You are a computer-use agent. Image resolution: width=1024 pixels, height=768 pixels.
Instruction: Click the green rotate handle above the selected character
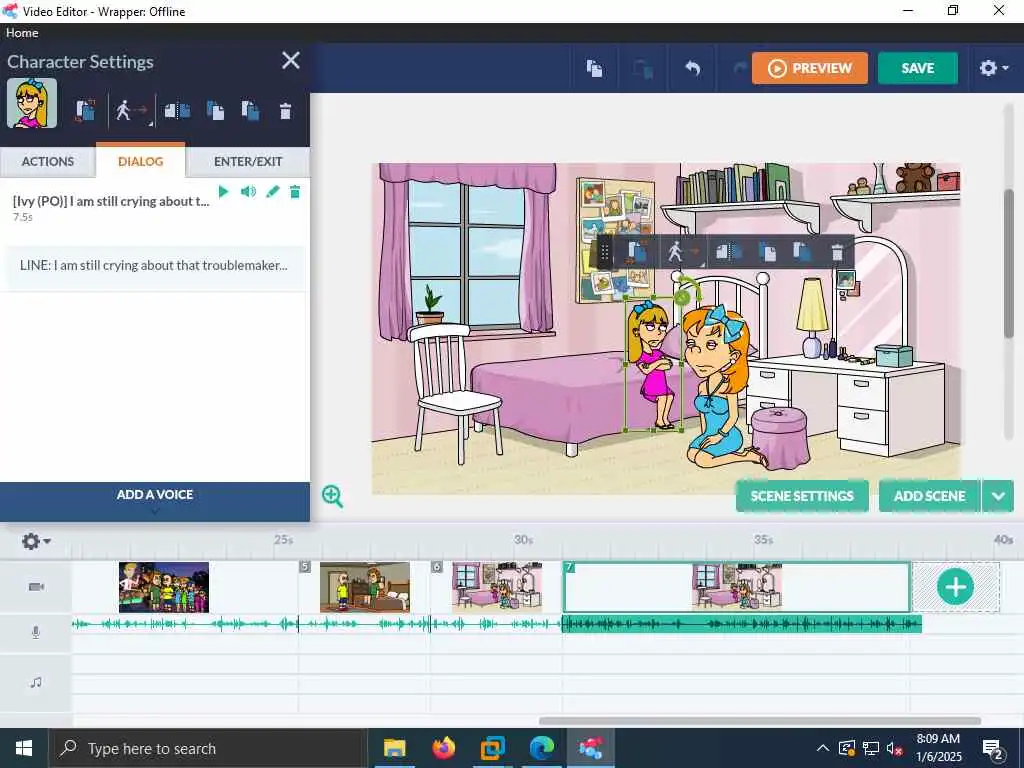[682, 298]
